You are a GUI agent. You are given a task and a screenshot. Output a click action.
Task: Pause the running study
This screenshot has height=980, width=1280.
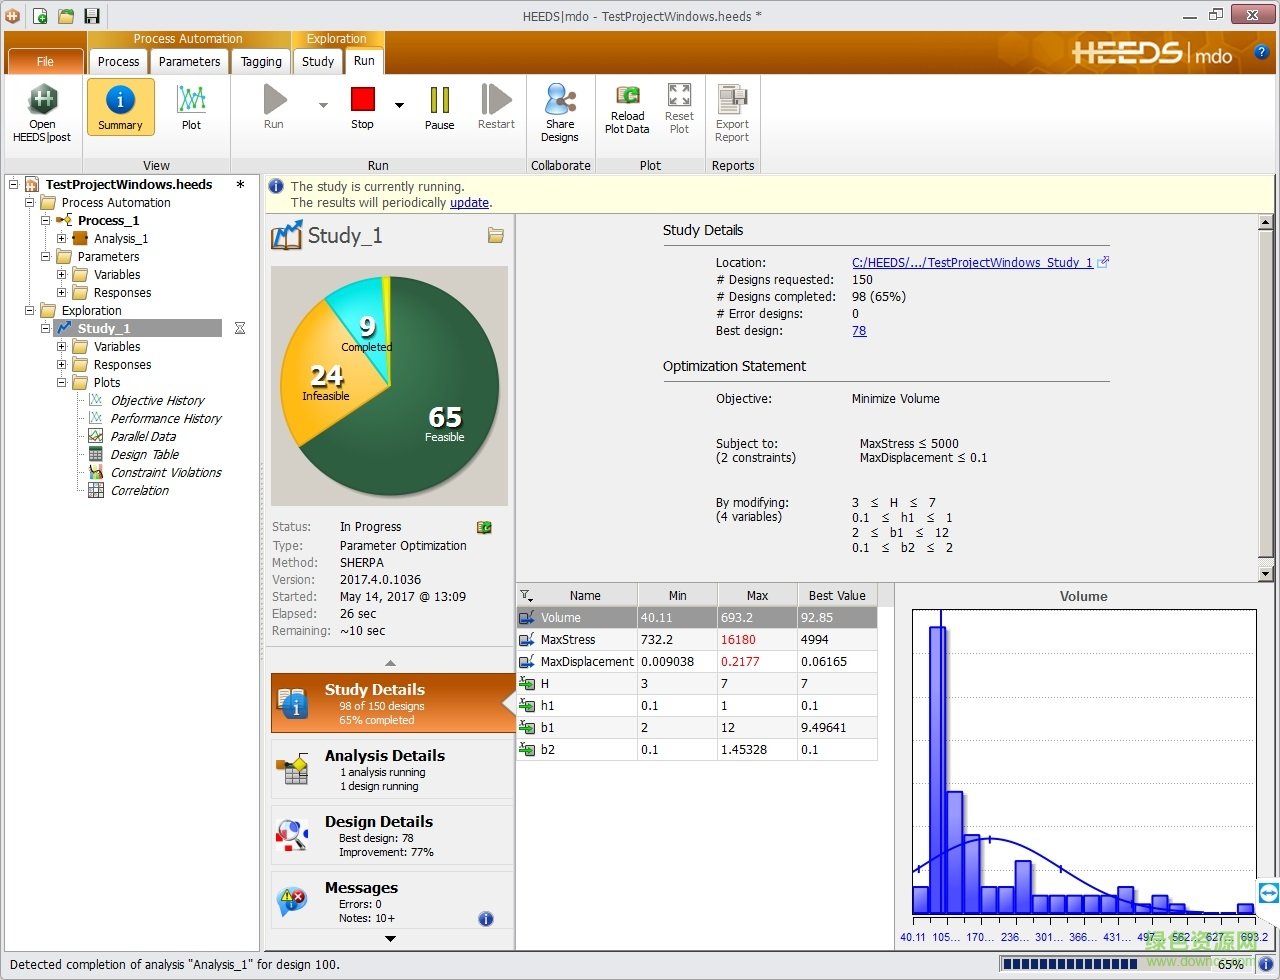439,100
